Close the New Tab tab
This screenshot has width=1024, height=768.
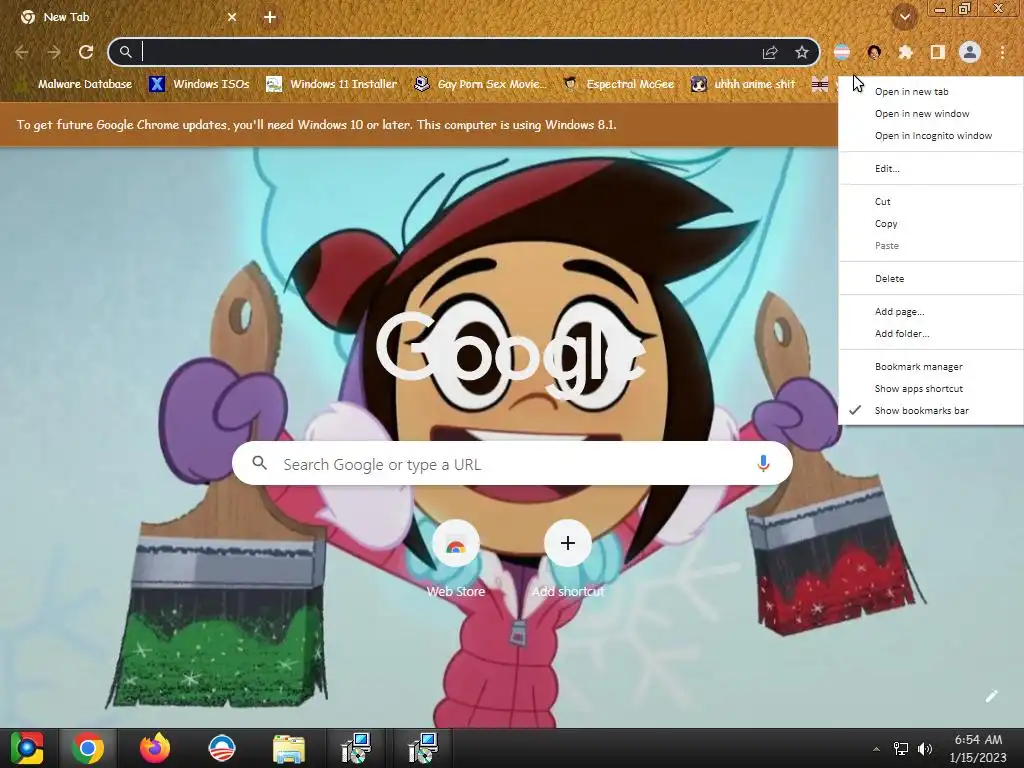pos(232,17)
